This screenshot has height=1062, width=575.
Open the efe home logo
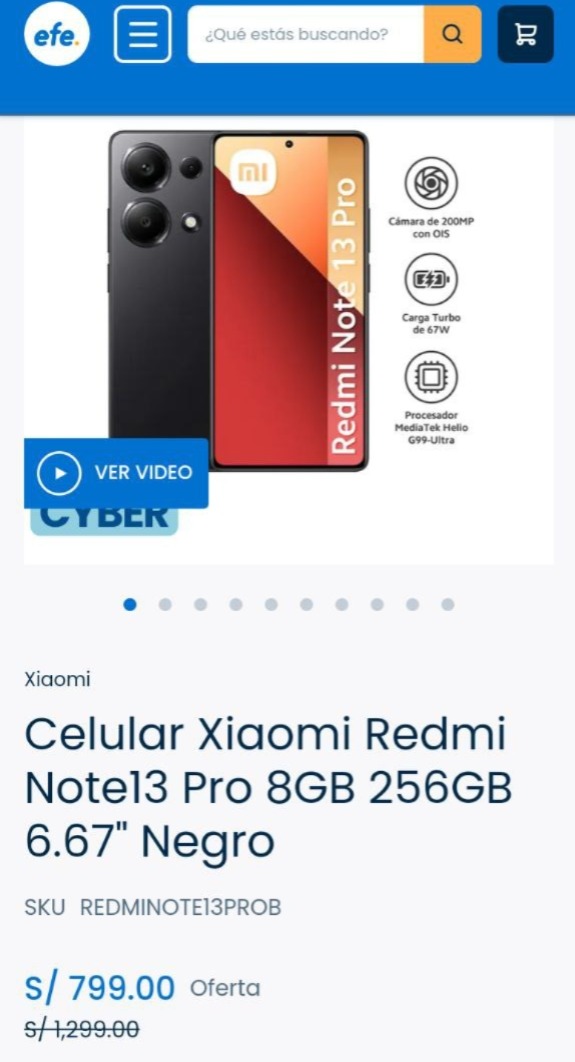pos(57,34)
